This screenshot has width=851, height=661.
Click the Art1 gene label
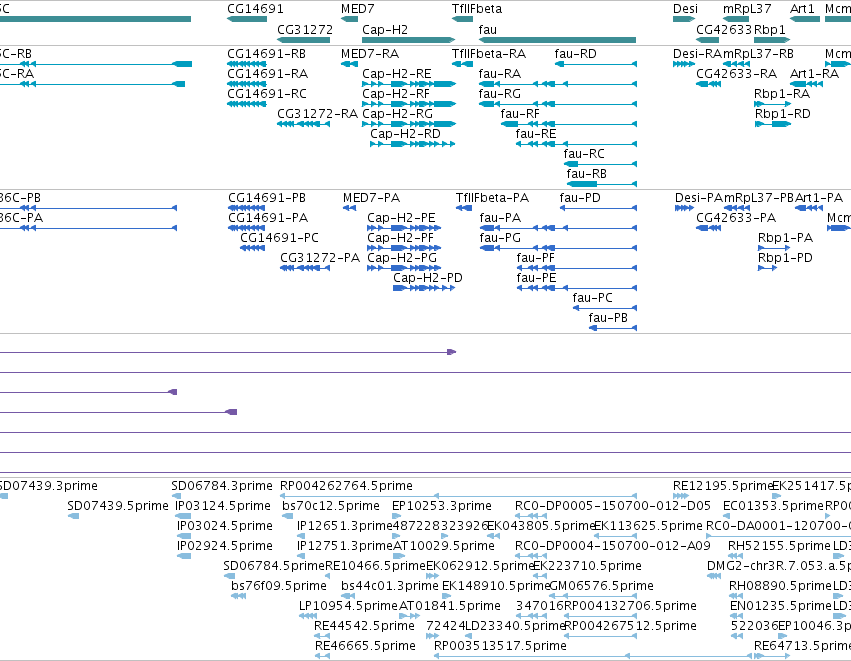802,9
